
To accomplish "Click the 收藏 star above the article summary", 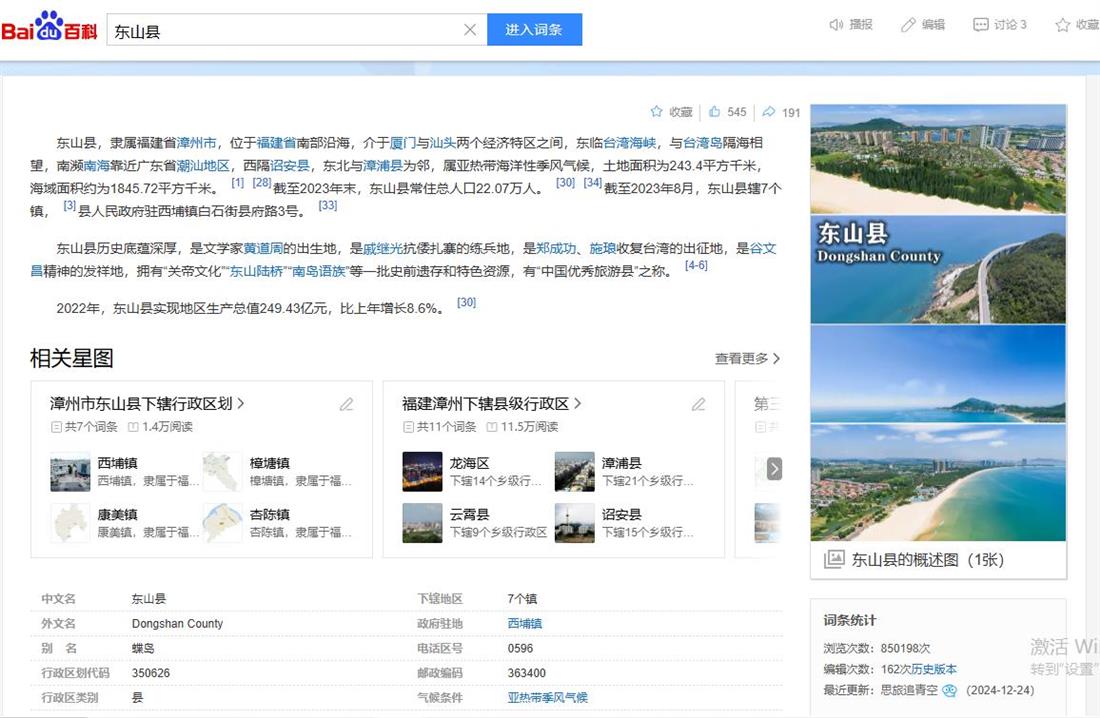I will [x=671, y=112].
